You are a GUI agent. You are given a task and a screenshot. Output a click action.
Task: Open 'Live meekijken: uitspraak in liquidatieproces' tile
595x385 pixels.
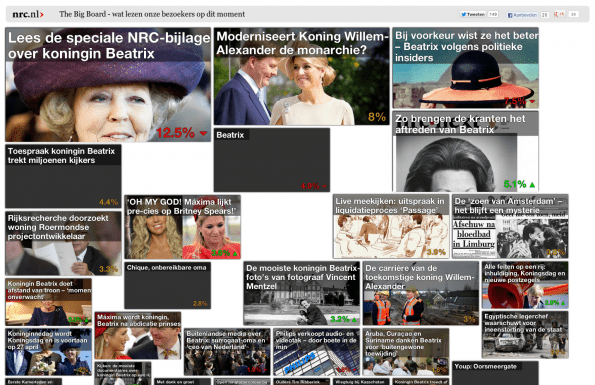pyautogui.click(x=391, y=226)
